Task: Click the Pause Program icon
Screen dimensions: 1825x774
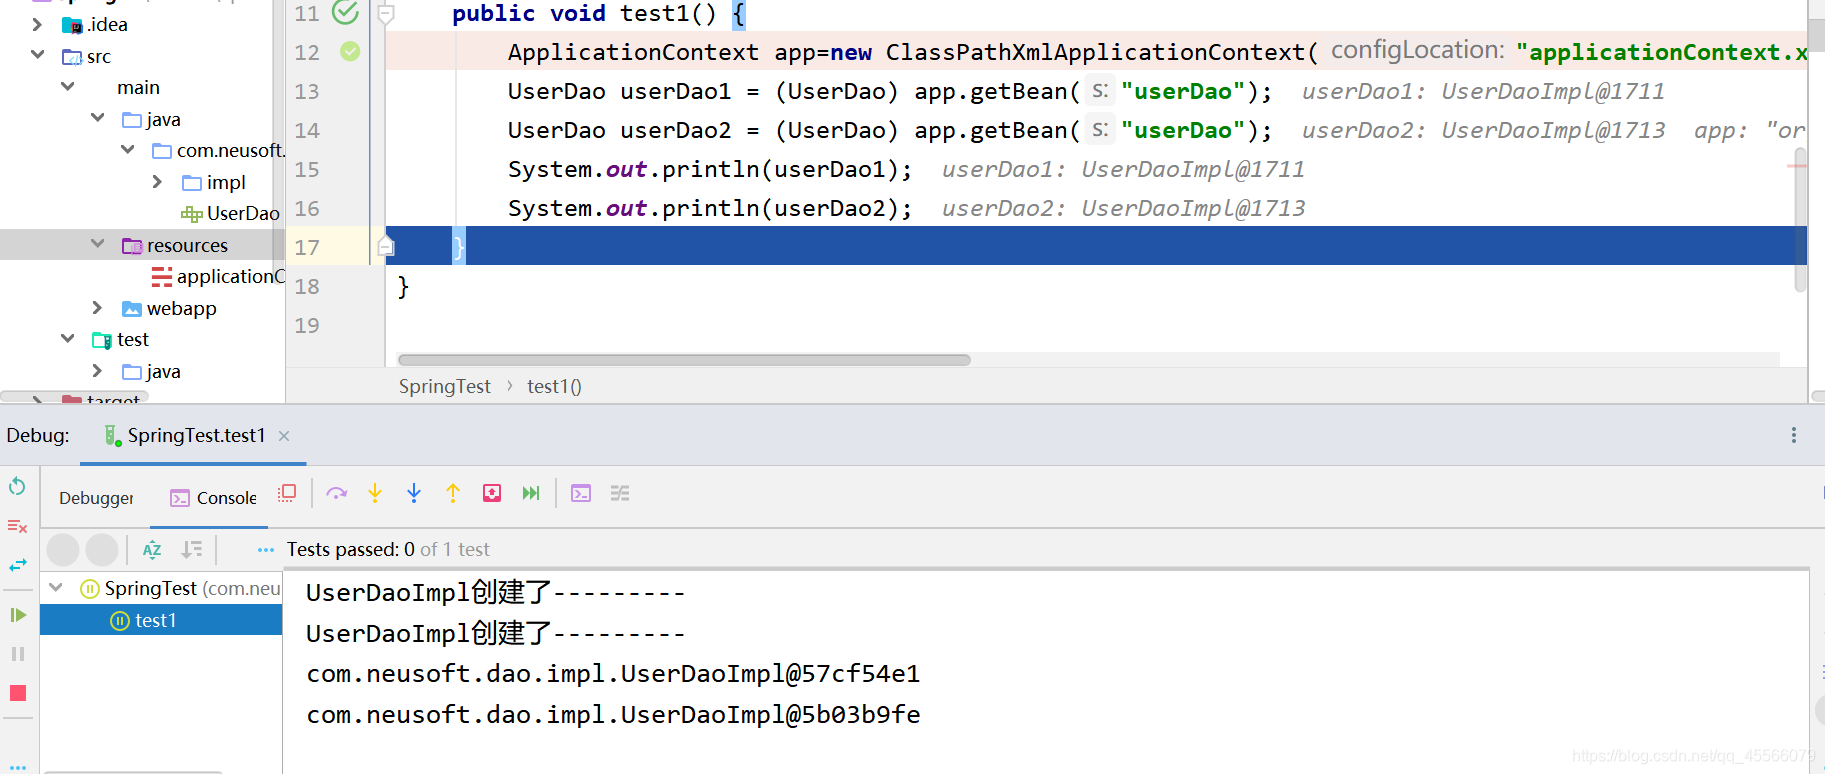Action: tap(17, 654)
